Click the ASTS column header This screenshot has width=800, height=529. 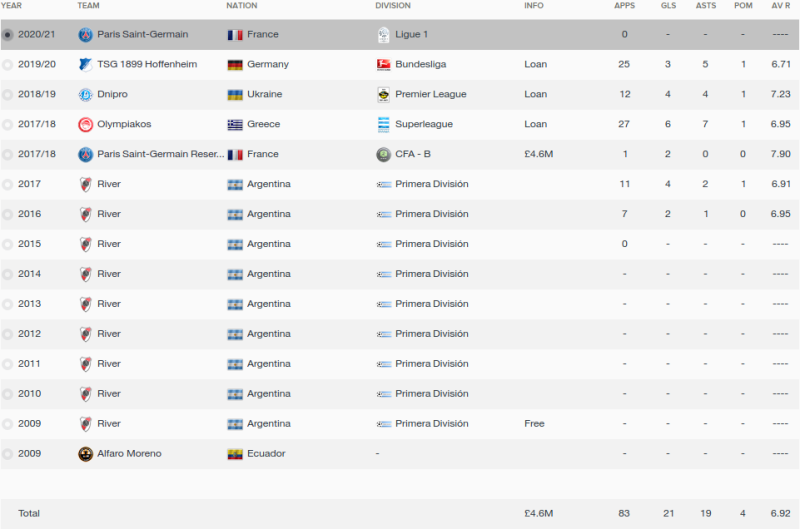pos(706,6)
